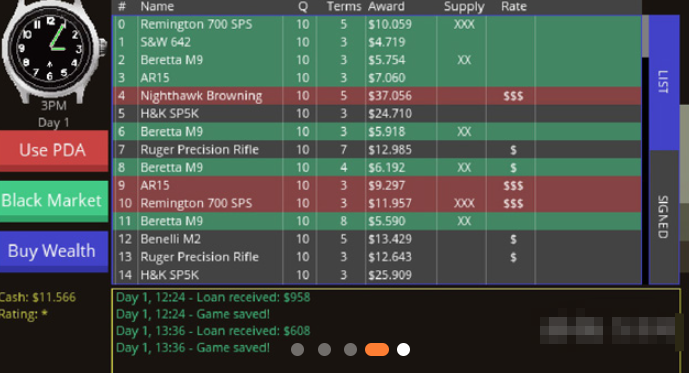Click the $37.056 award value
The width and height of the screenshot is (689, 373).
point(390,96)
